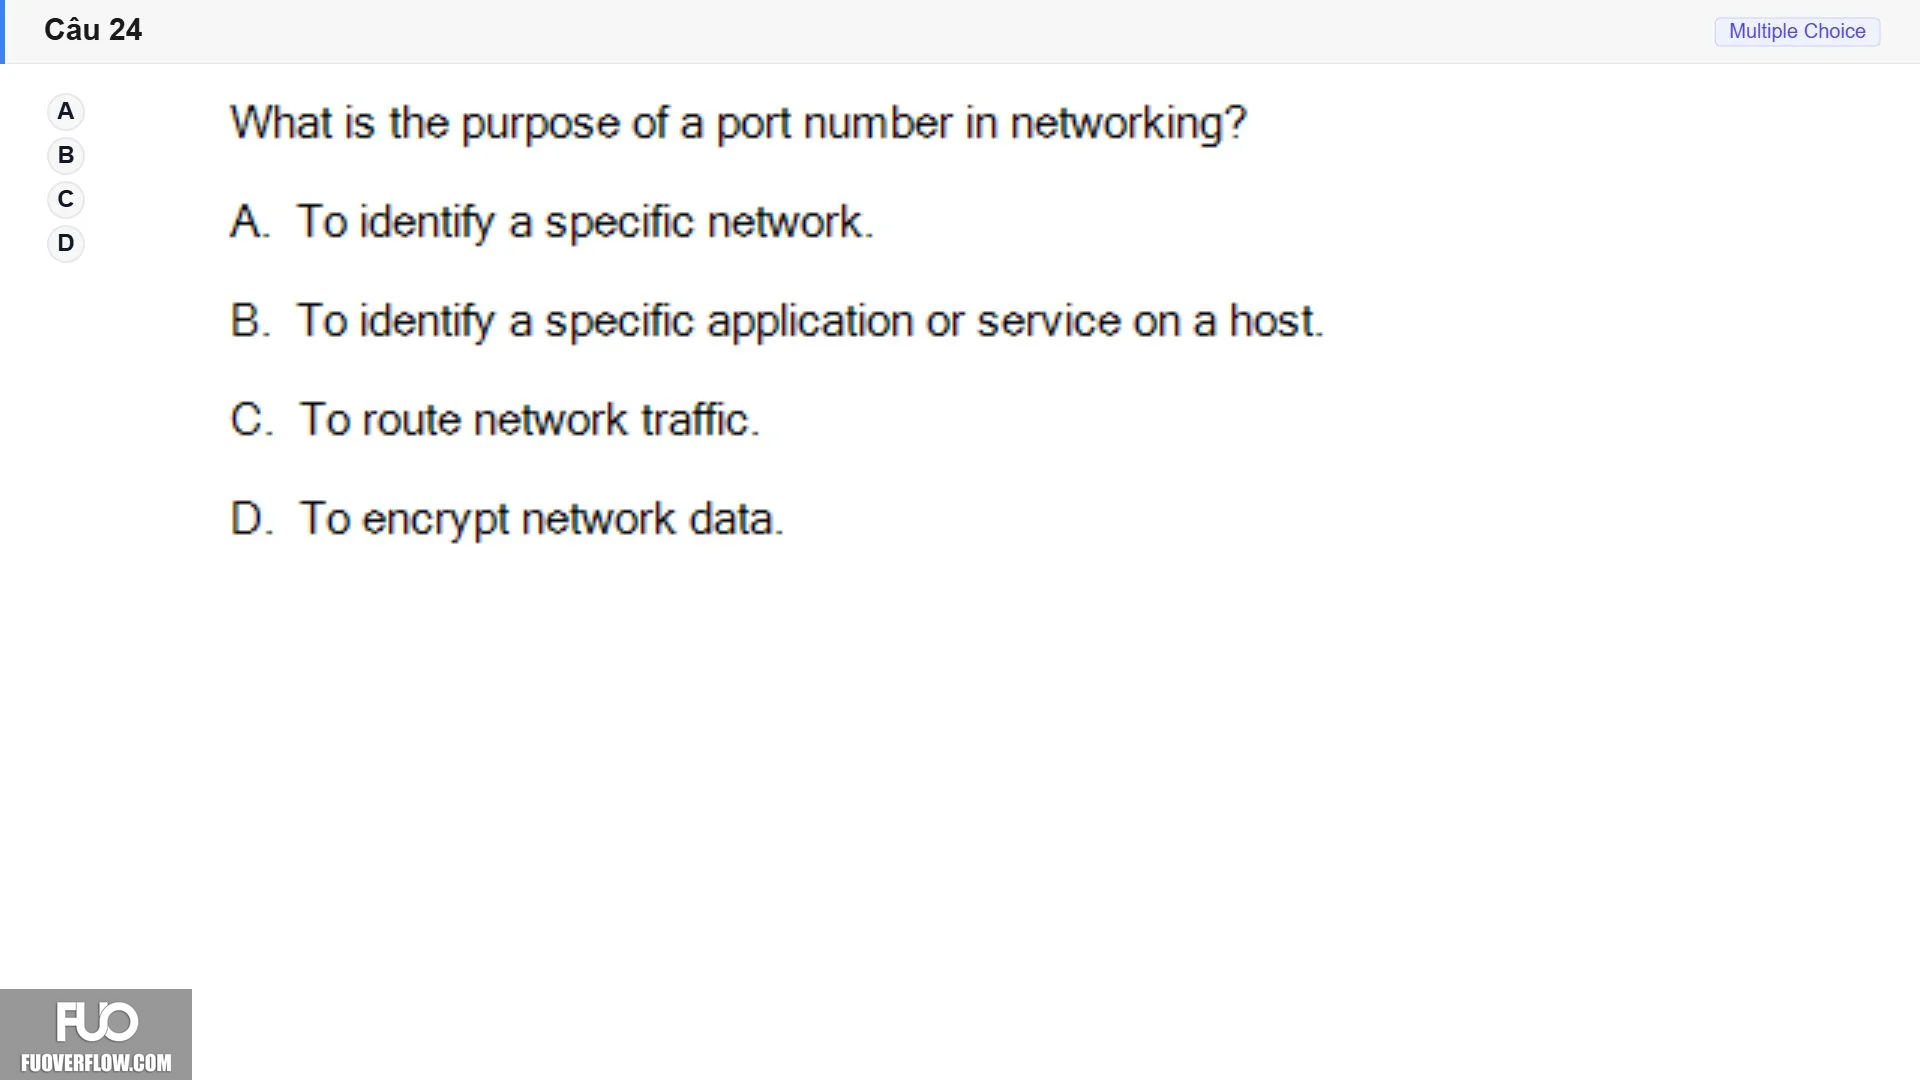Open the FUO logo icon

pyautogui.click(x=96, y=1022)
